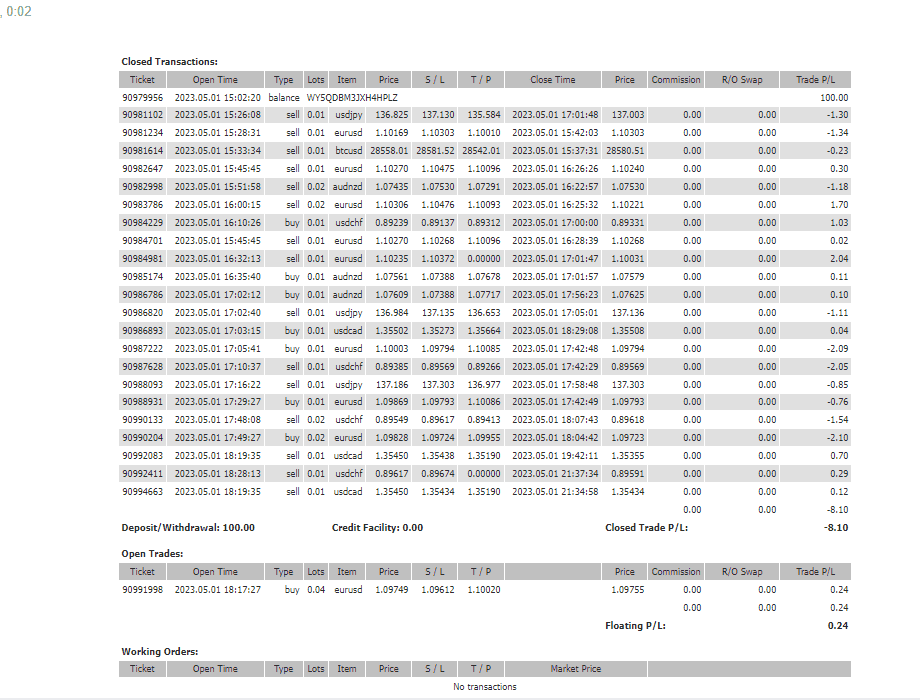Select bold Floating P/L value 0.24

click(838, 625)
